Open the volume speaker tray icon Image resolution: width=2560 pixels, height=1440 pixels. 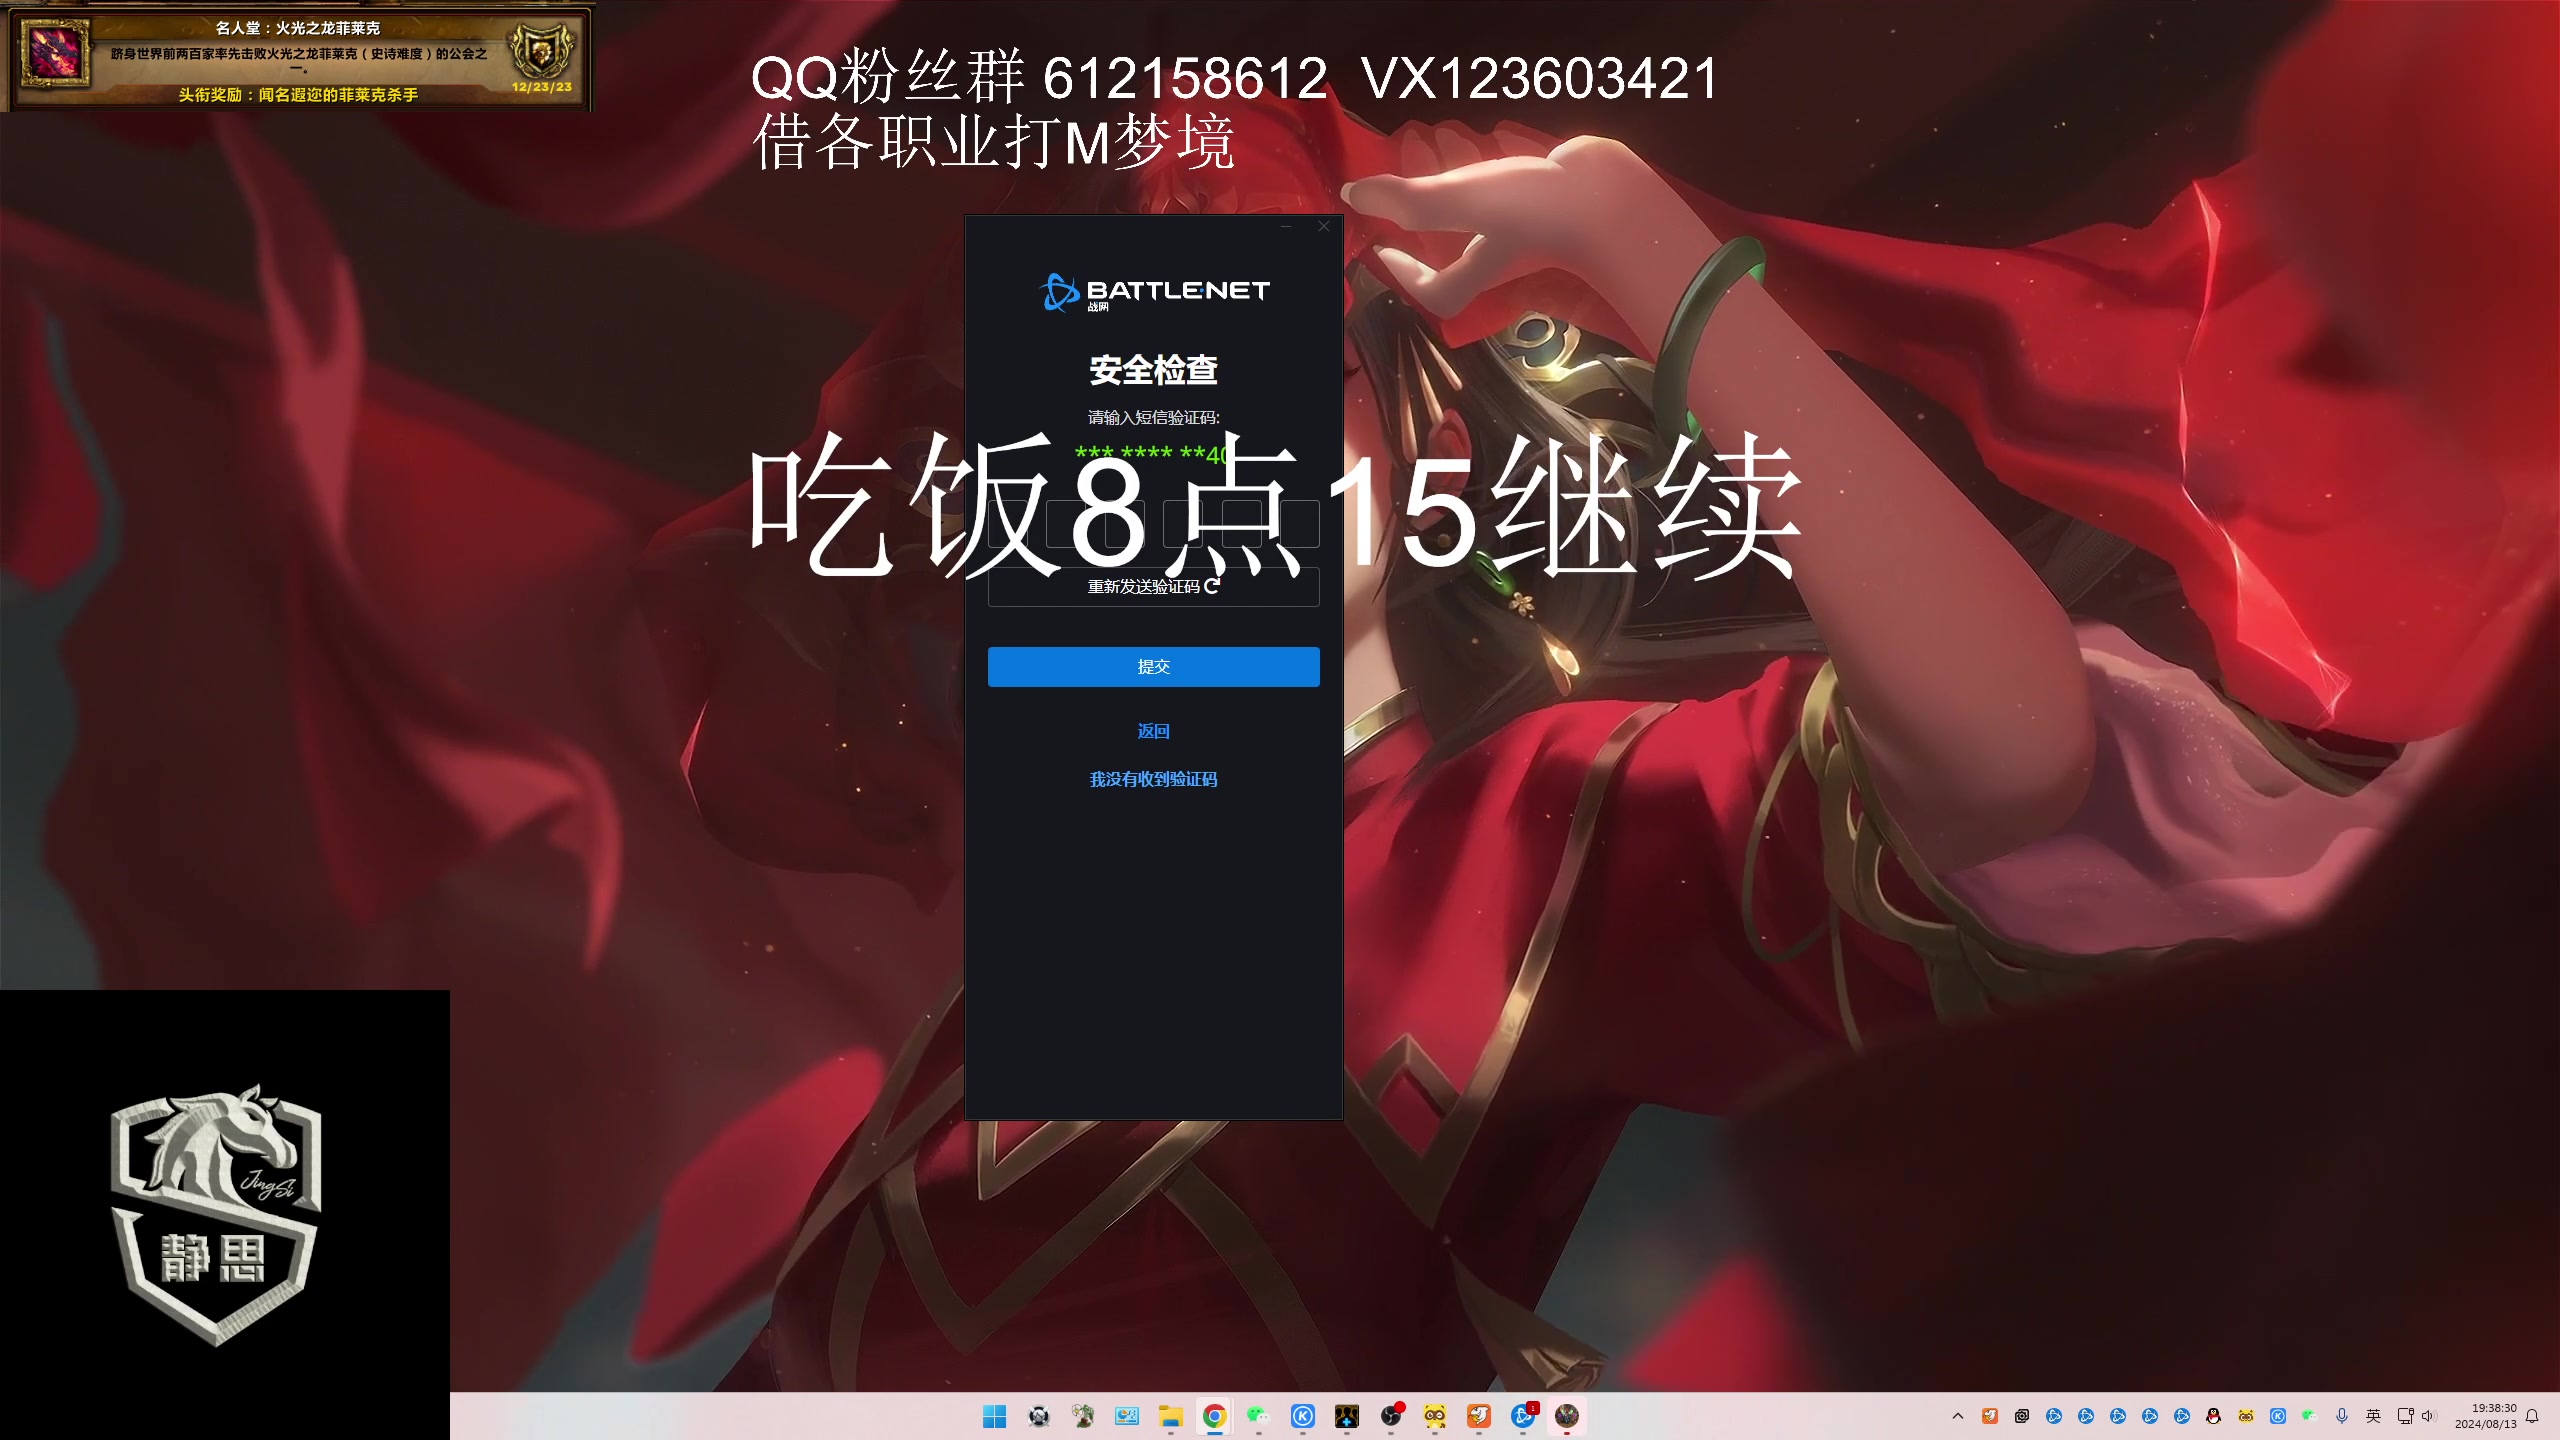(x=2429, y=1416)
